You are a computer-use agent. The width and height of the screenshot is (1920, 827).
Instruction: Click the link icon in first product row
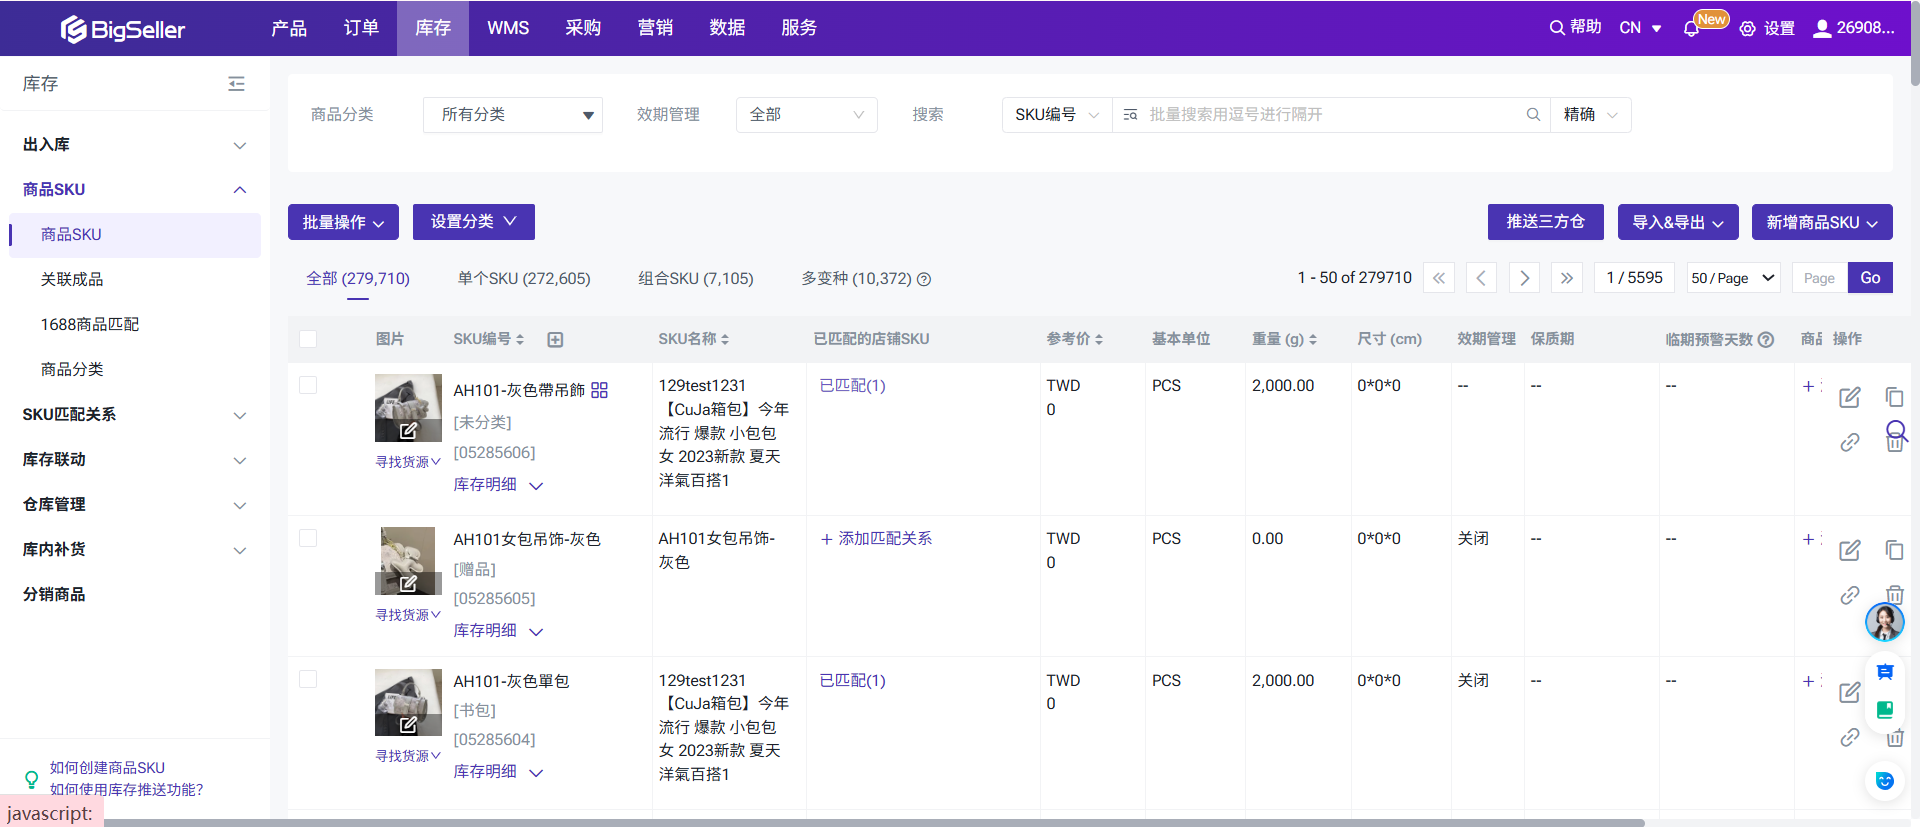point(1849,442)
